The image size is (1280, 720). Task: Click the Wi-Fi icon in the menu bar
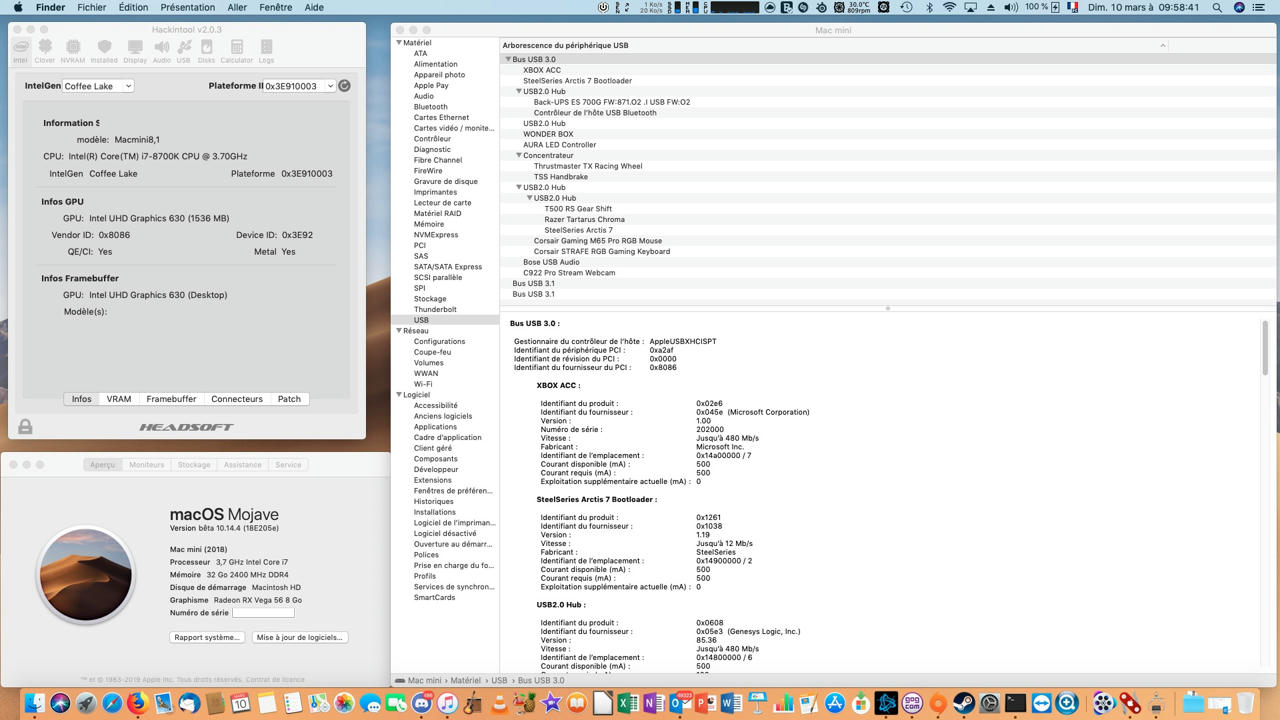tap(948, 7)
